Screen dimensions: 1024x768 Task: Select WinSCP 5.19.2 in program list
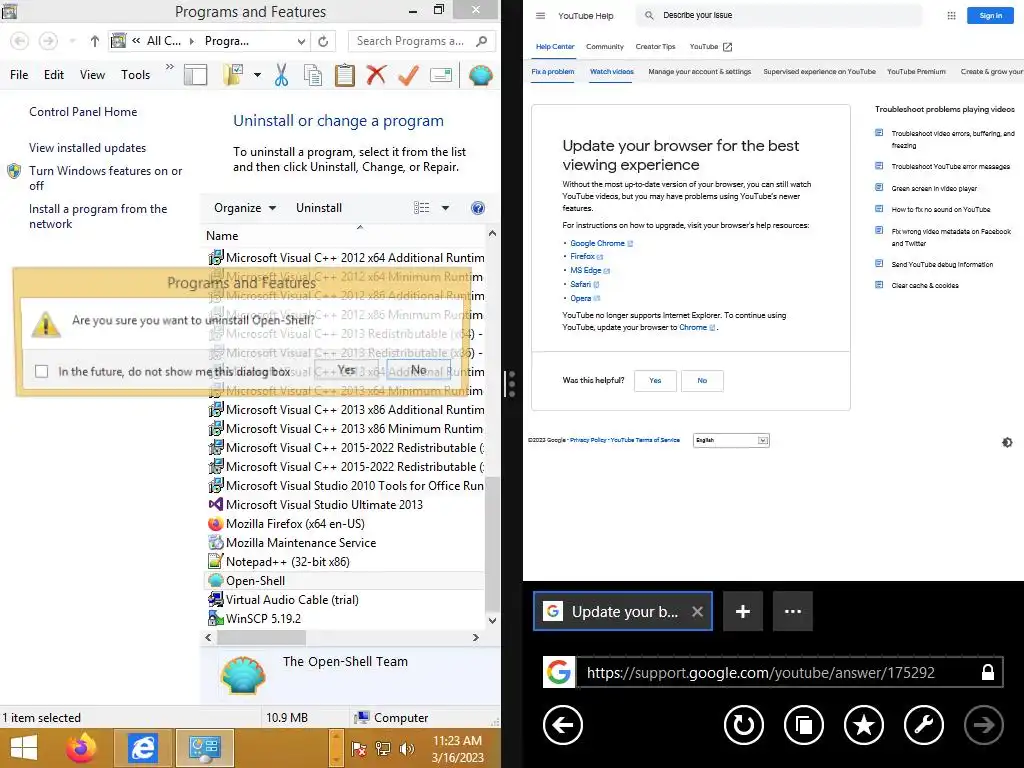click(263, 618)
